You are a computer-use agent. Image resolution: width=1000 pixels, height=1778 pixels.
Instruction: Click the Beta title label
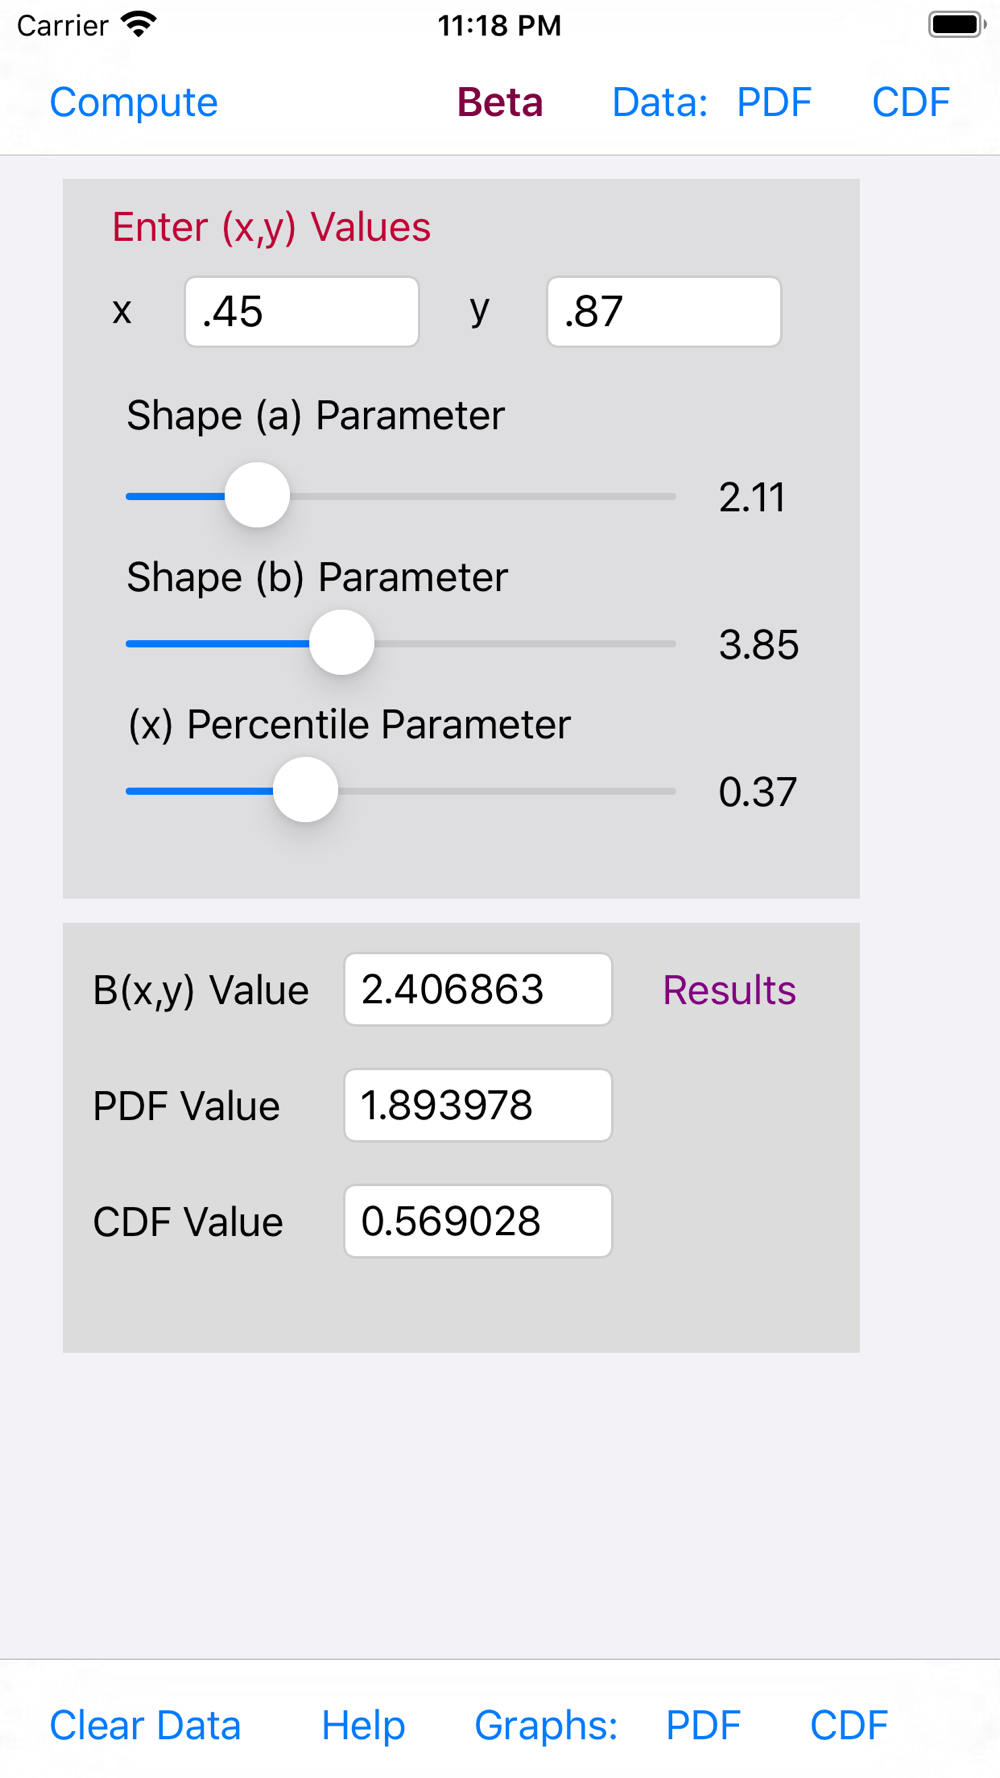click(x=500, y=102)
